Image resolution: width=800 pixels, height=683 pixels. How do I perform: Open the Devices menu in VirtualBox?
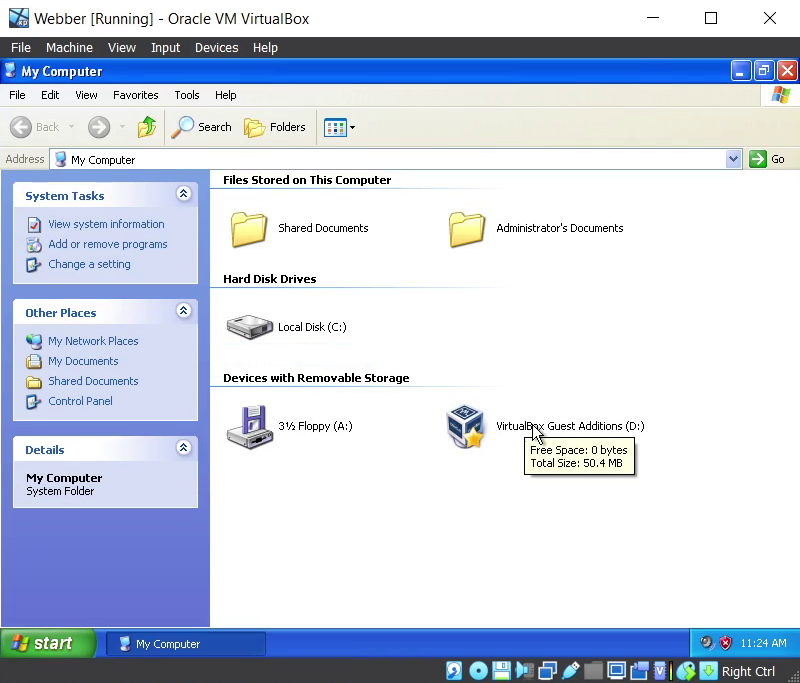click(216, 47)
